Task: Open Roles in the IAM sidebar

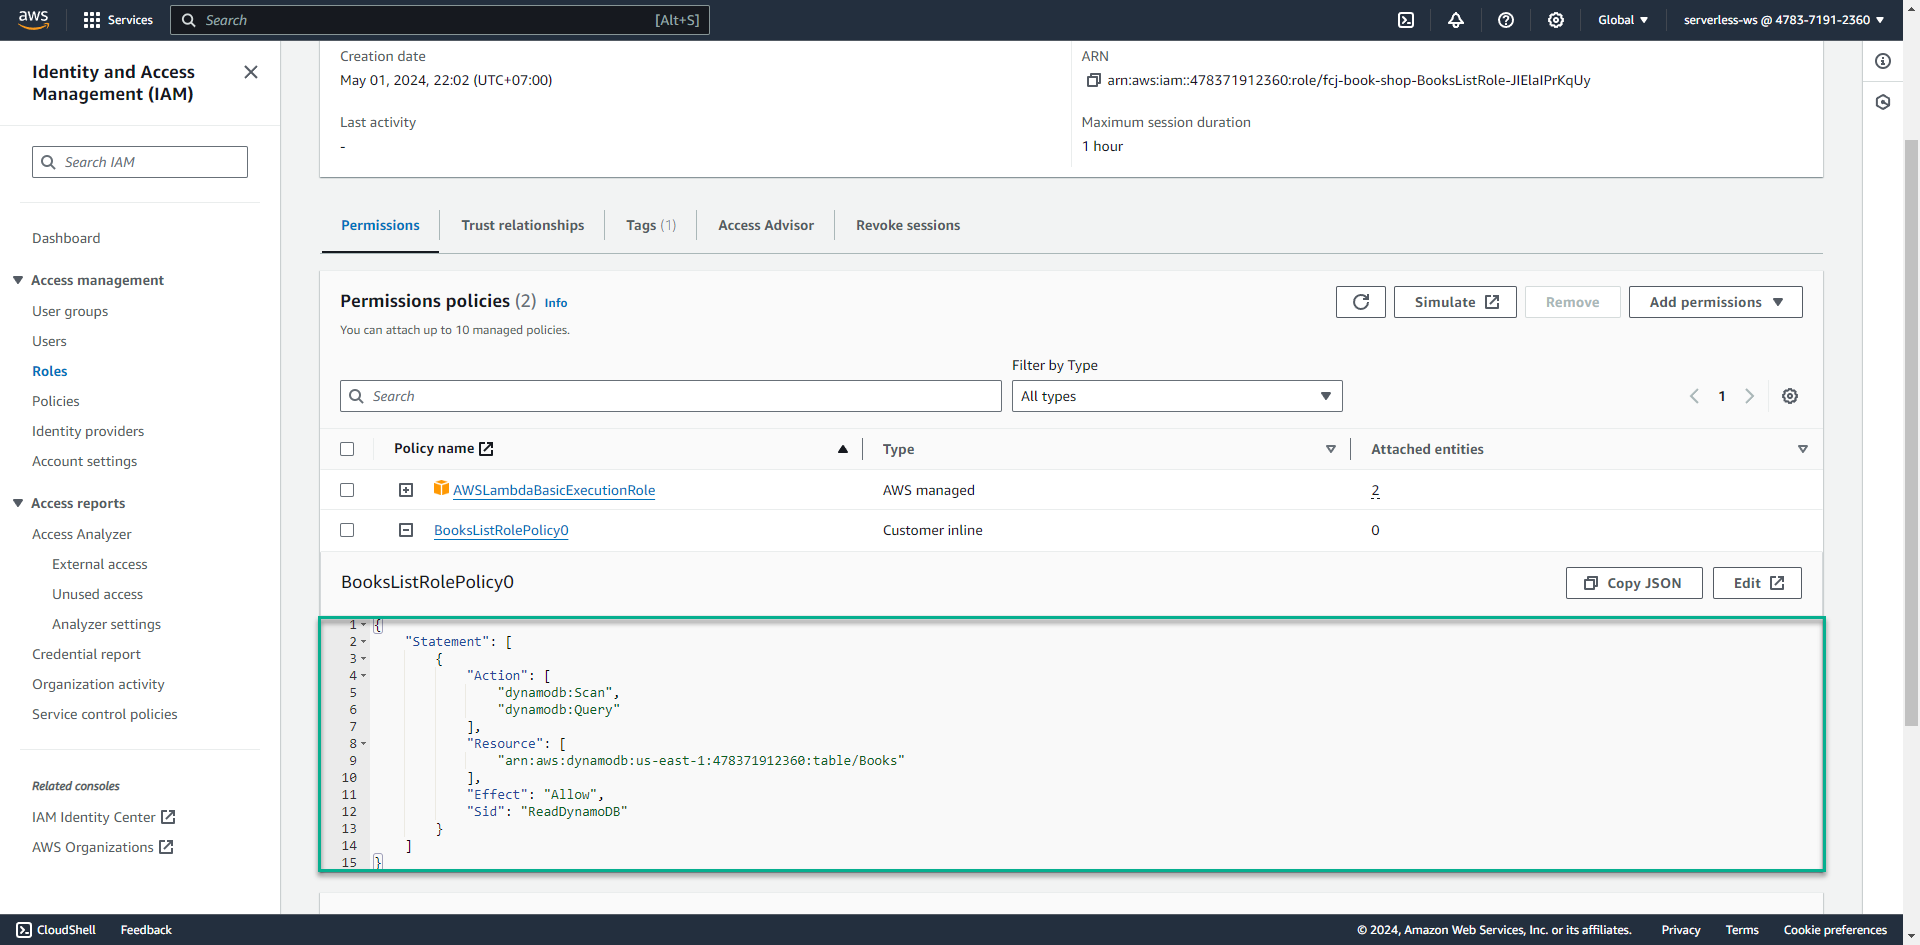Action: (50, 371)
